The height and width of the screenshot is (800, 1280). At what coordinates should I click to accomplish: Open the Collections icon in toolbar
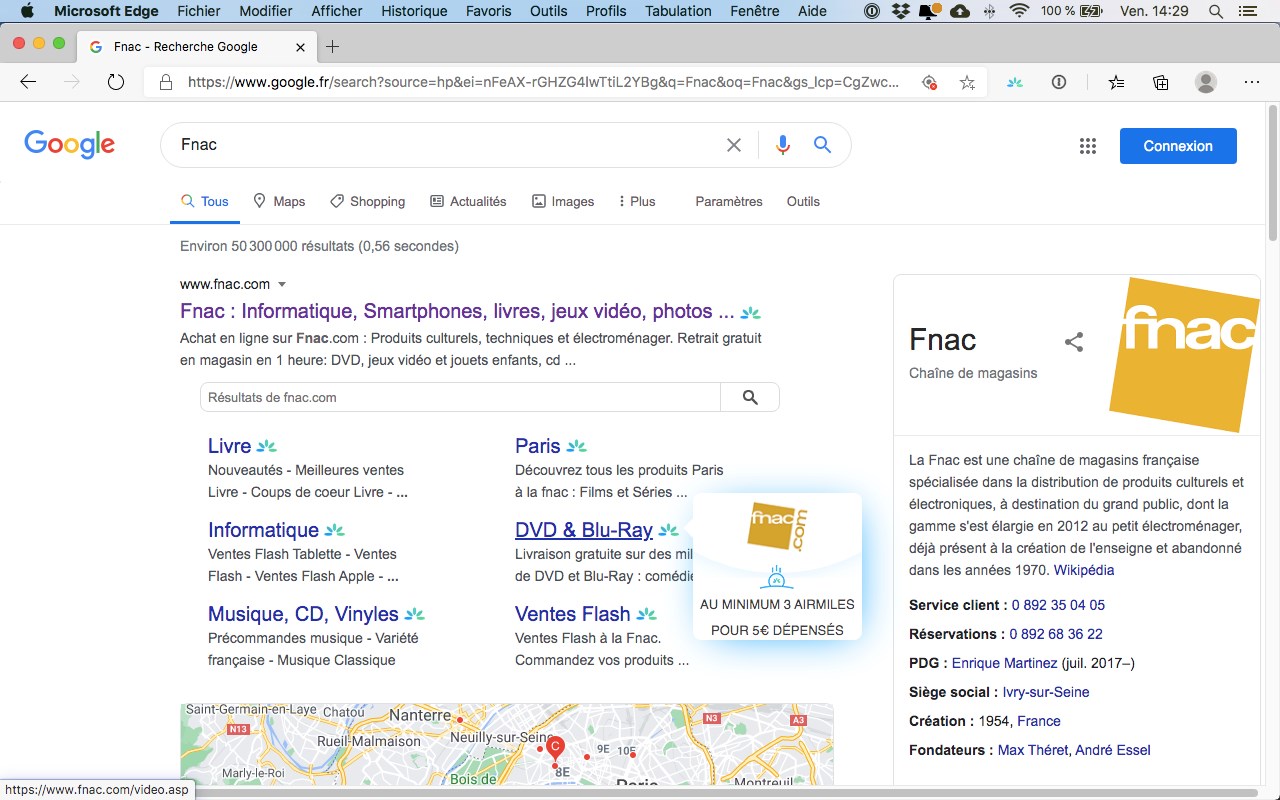pos(1161,83)
